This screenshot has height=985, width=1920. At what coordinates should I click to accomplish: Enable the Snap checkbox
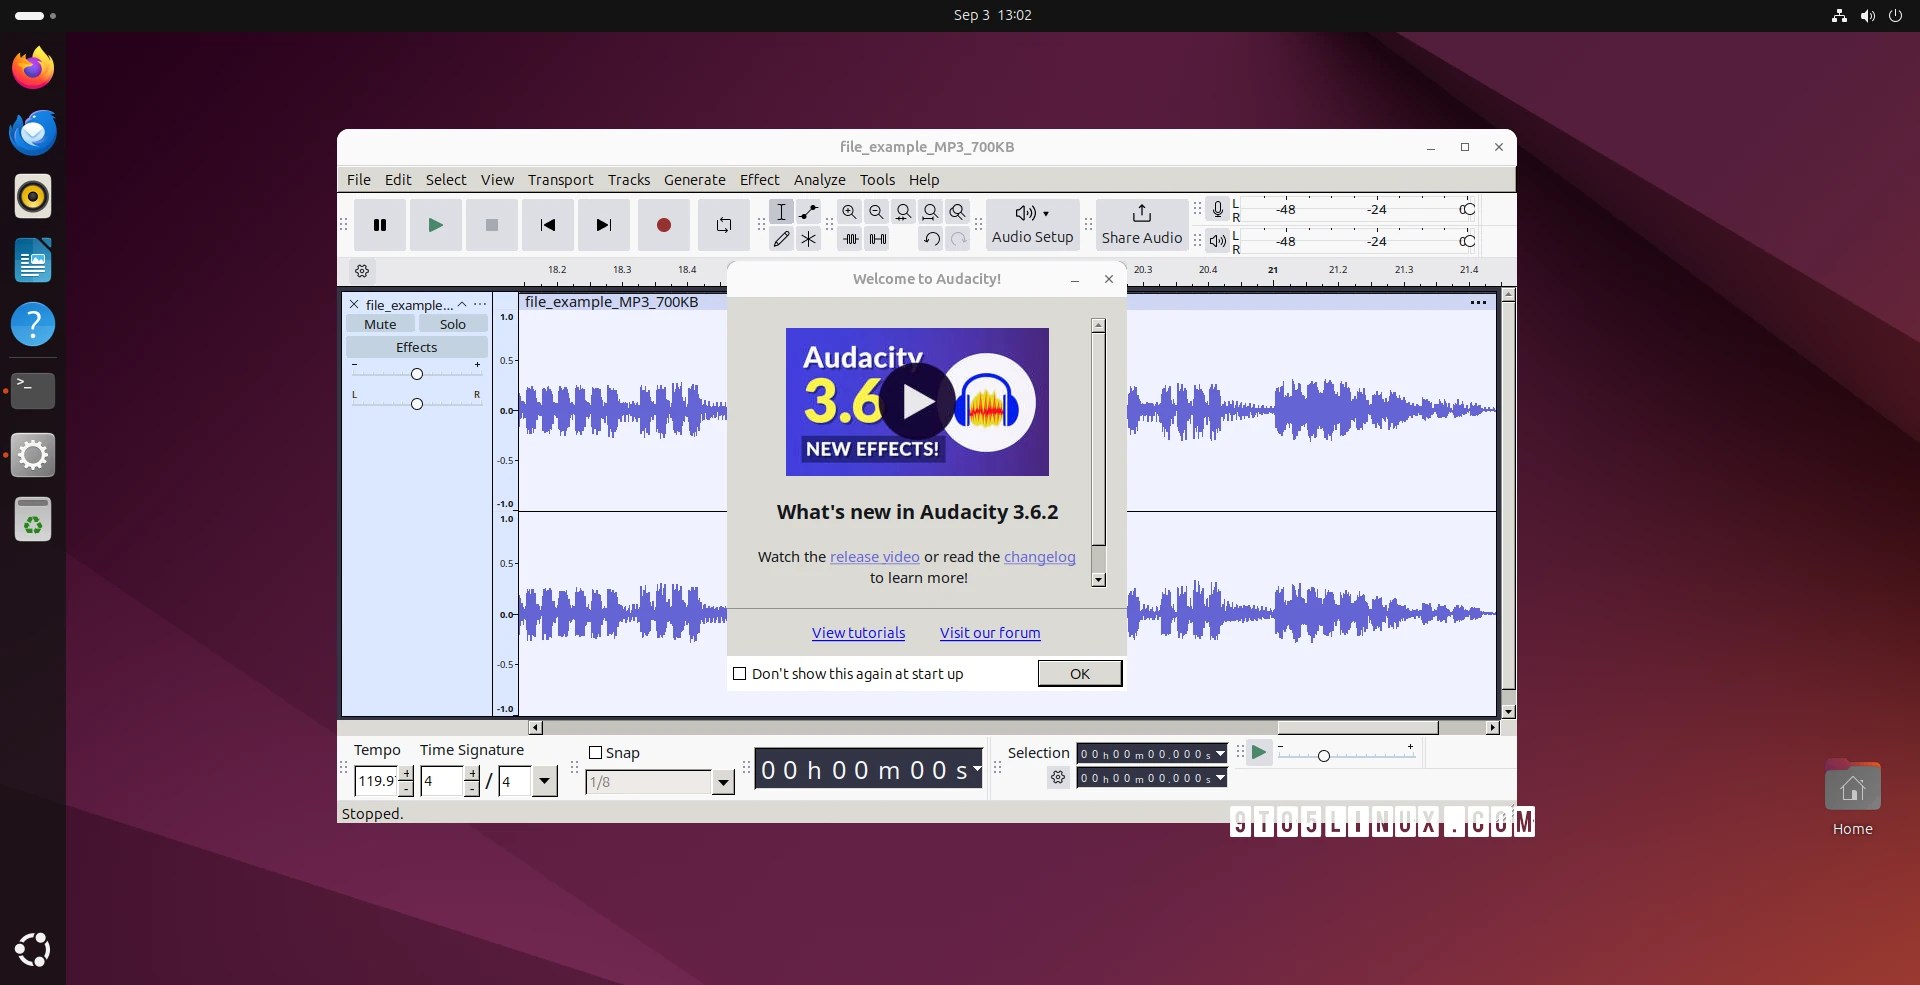pyautogui.click(x=596, y=753)
